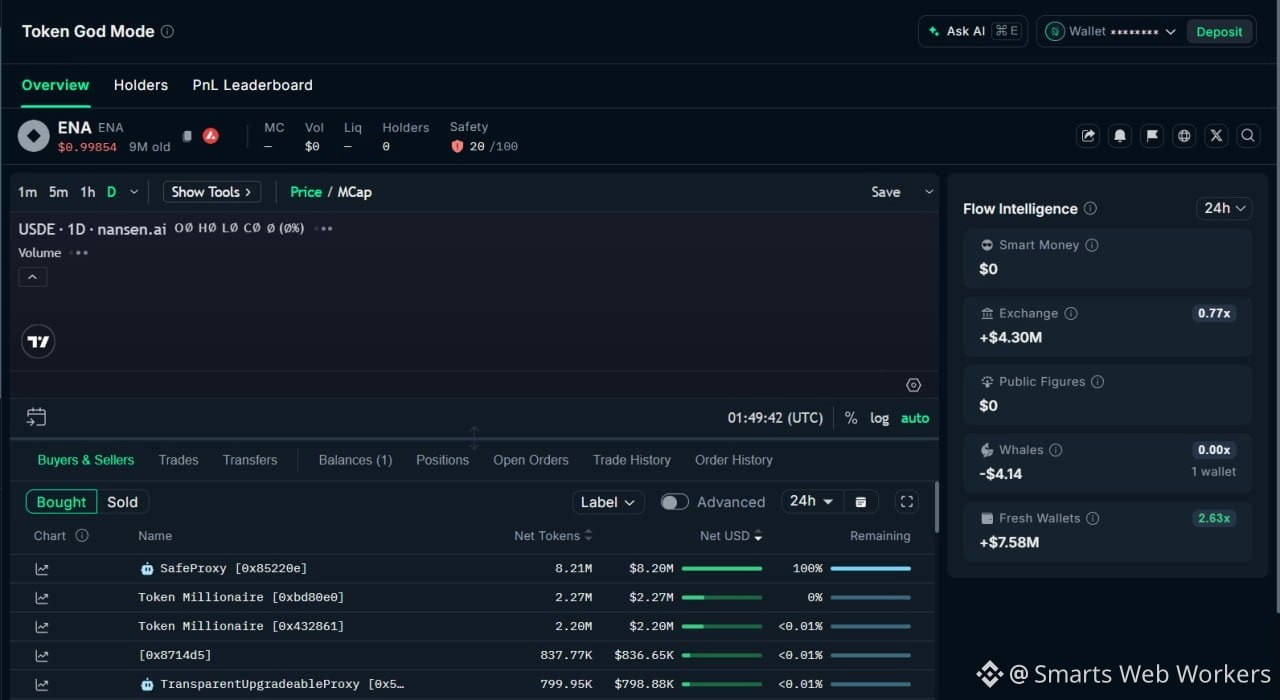1280x700 pixels.
Task: Open the Save dropdown arrow
Action: (929, 192)
